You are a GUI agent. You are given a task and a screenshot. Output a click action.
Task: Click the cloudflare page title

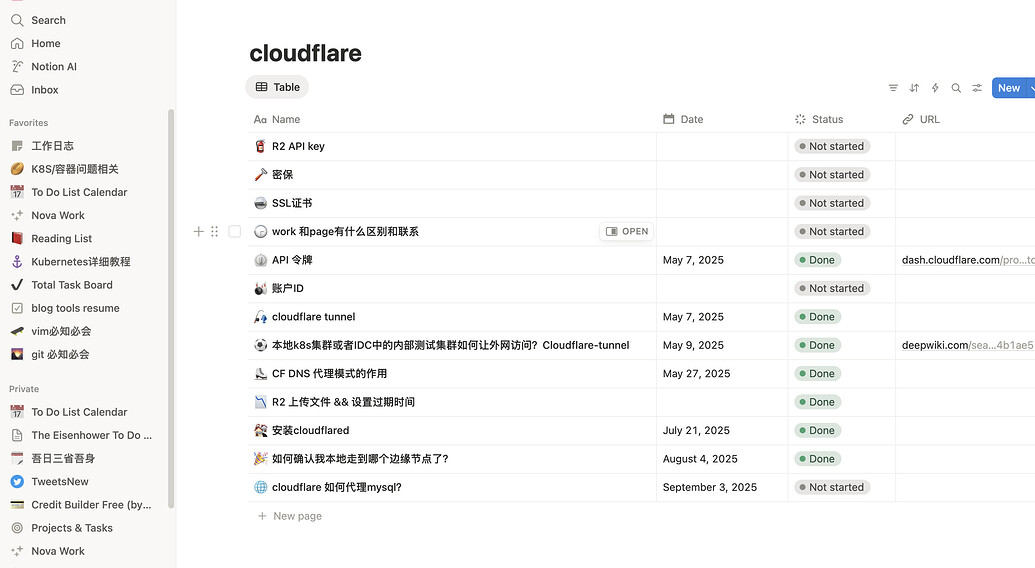[306, 53]
